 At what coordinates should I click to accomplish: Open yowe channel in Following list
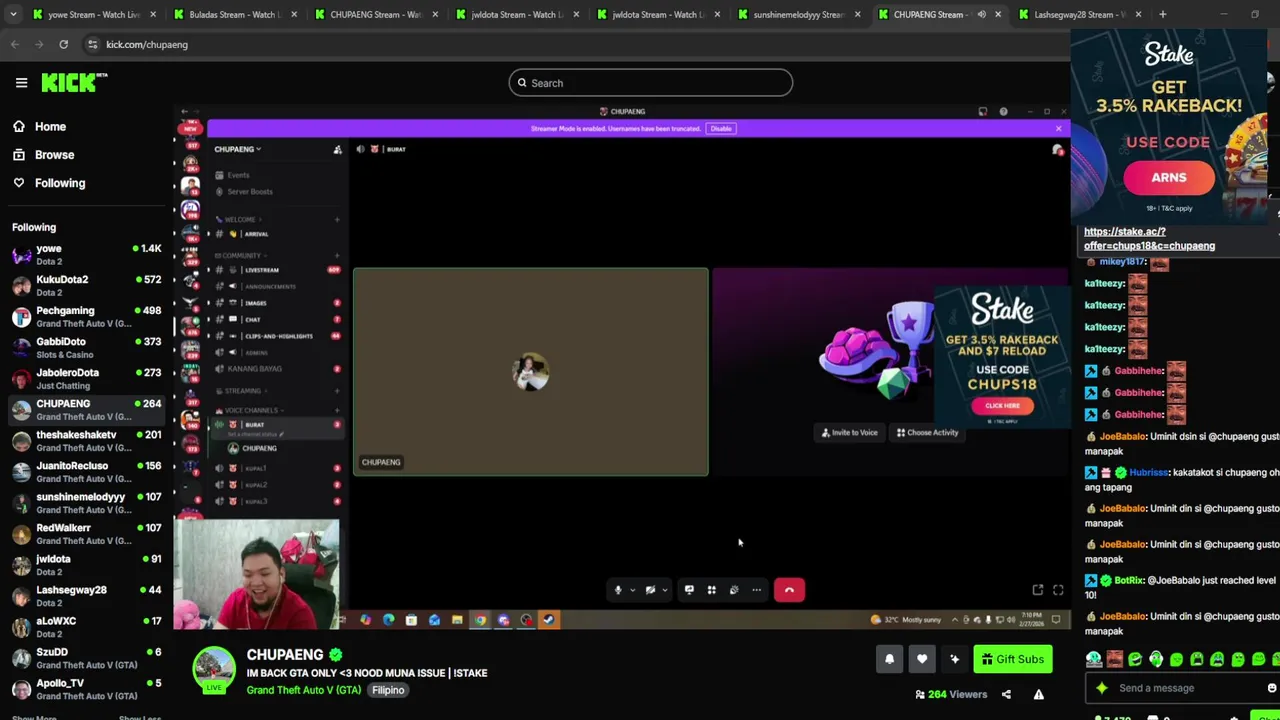[85, 255]
